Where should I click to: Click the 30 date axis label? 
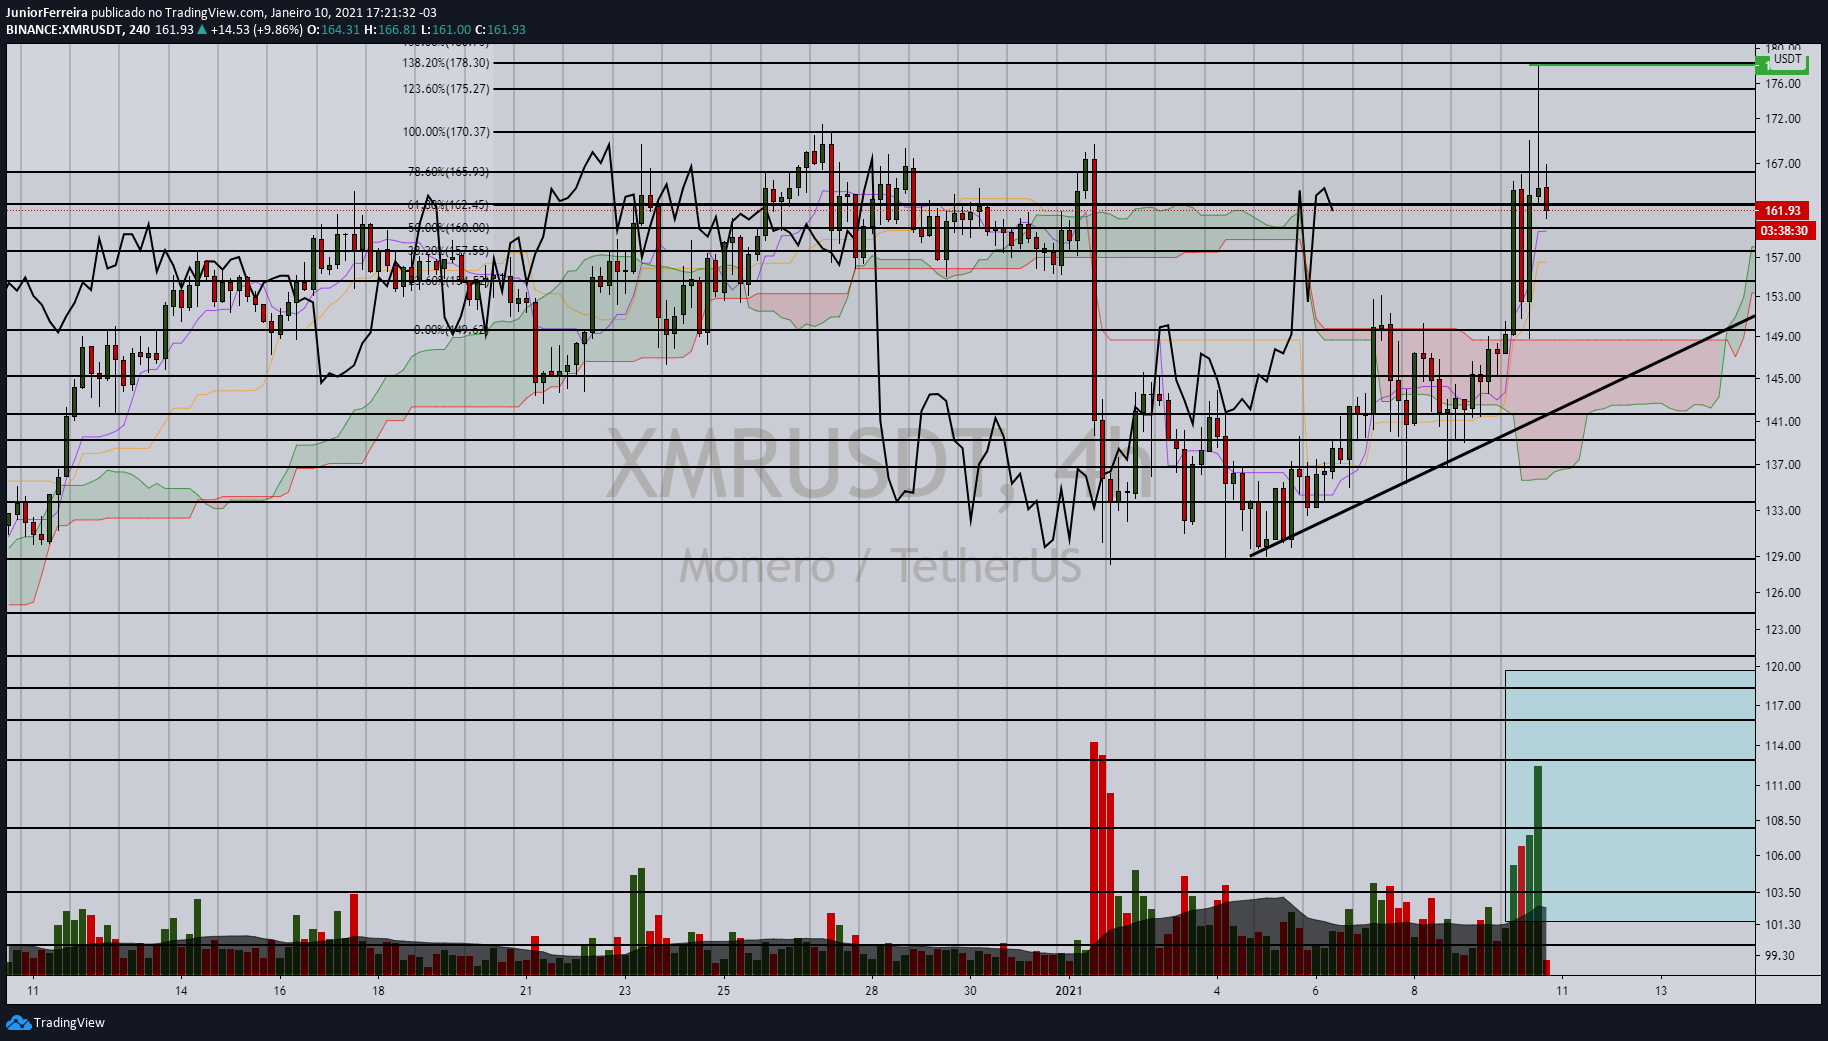click(970, 991)
